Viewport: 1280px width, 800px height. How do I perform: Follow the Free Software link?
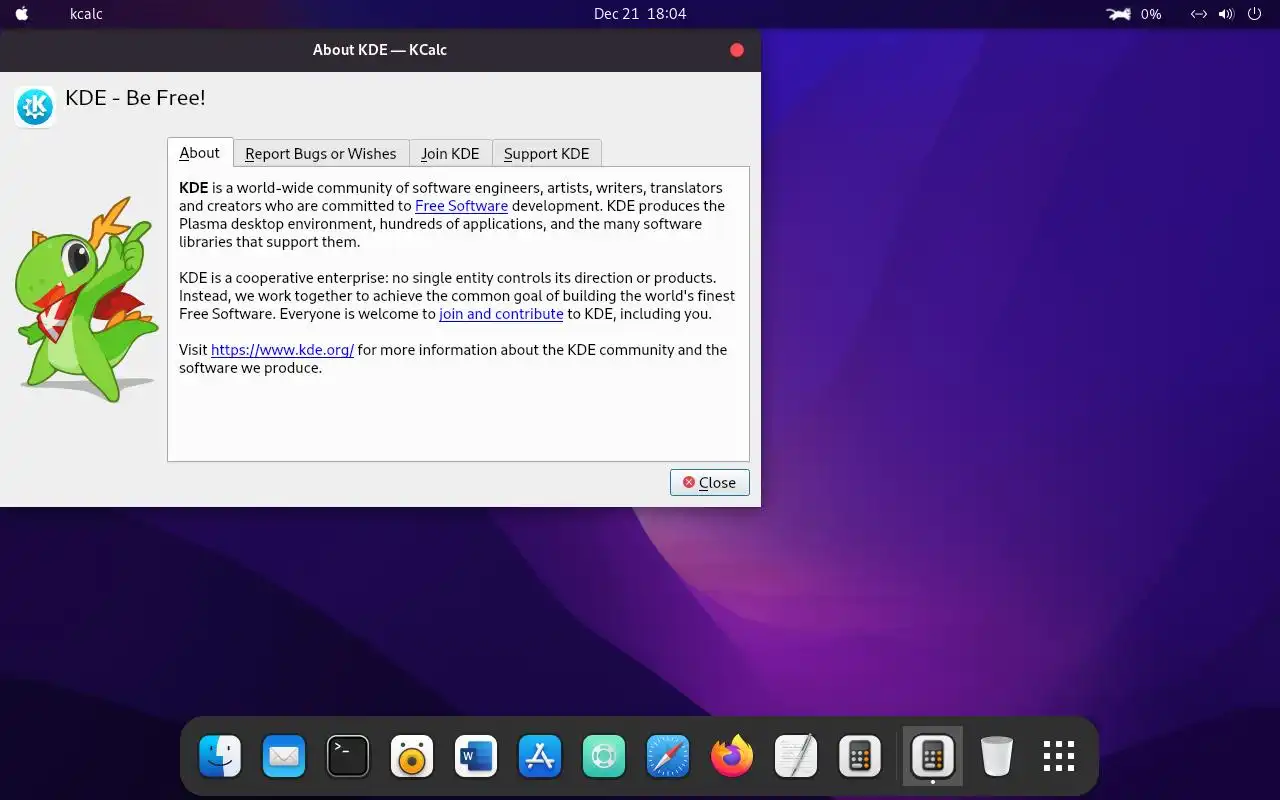[x=461, y=206]
